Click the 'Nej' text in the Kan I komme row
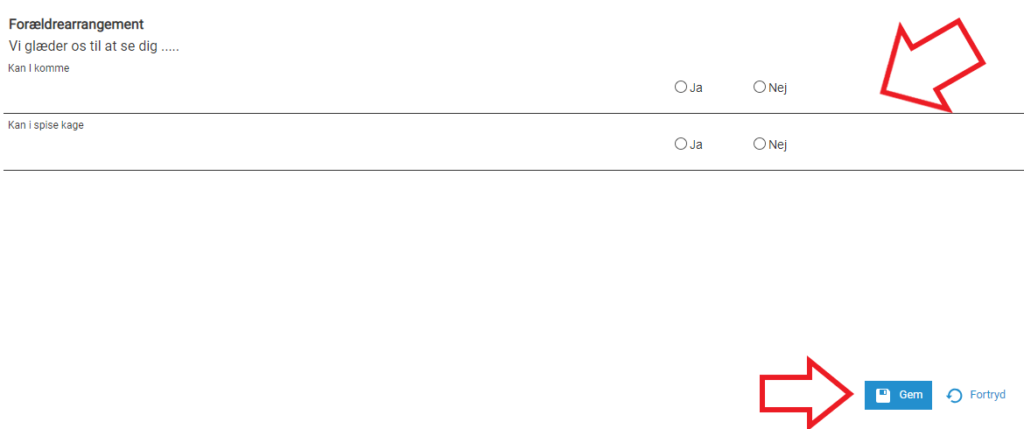Image resolution: width=1024 pixels, height=429 pixels. tap(778, 87)
